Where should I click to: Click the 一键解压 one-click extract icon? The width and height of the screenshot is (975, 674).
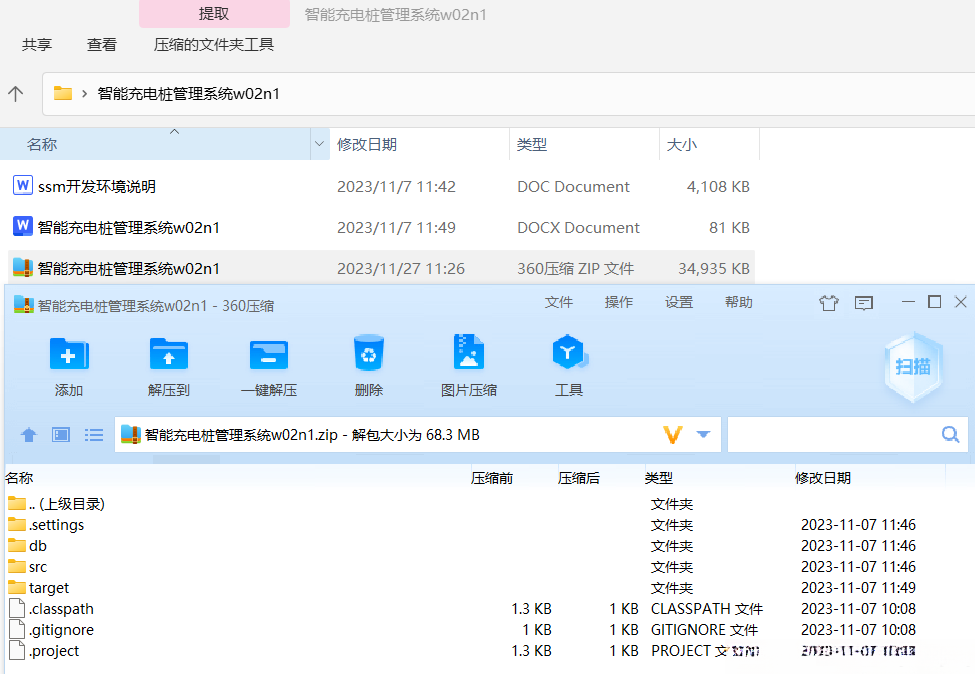click(x=269, y=354)
